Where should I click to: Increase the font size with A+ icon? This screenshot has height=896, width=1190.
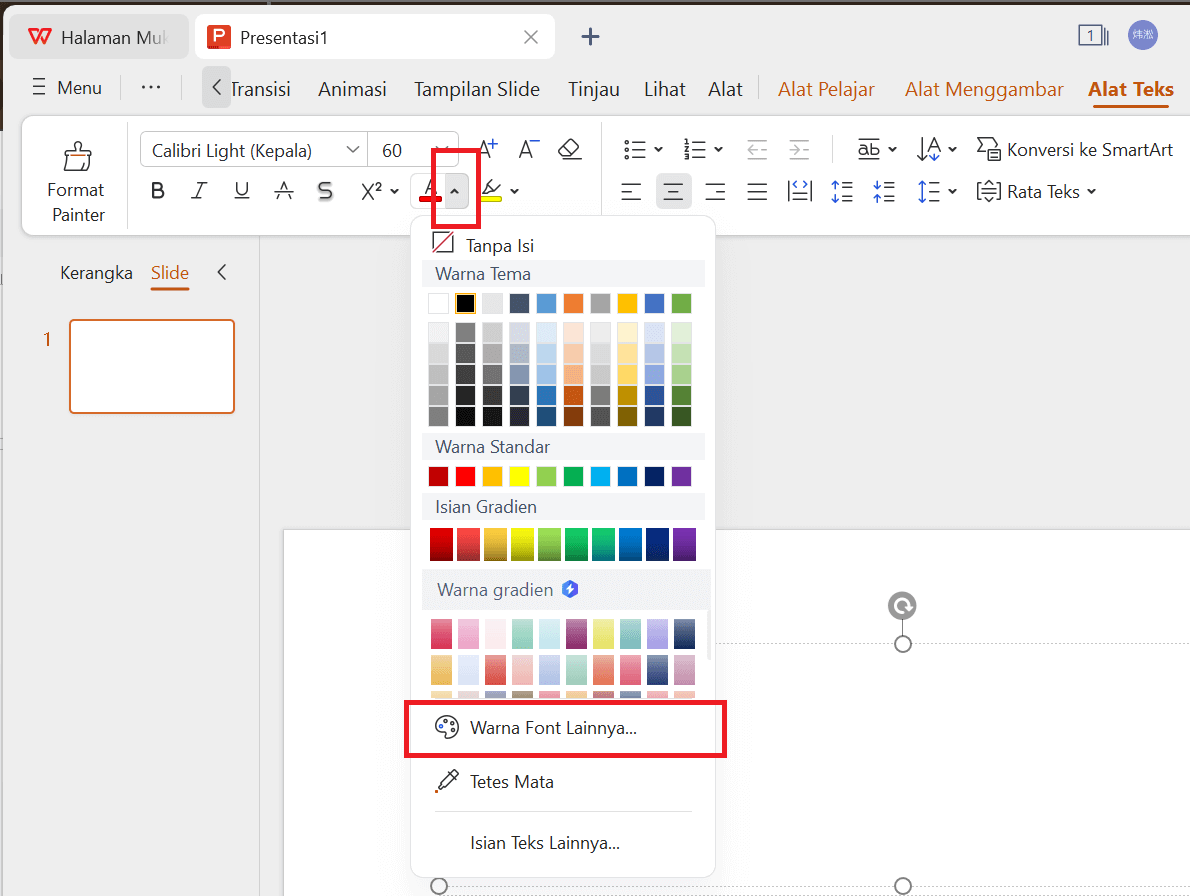coord(487,148)
